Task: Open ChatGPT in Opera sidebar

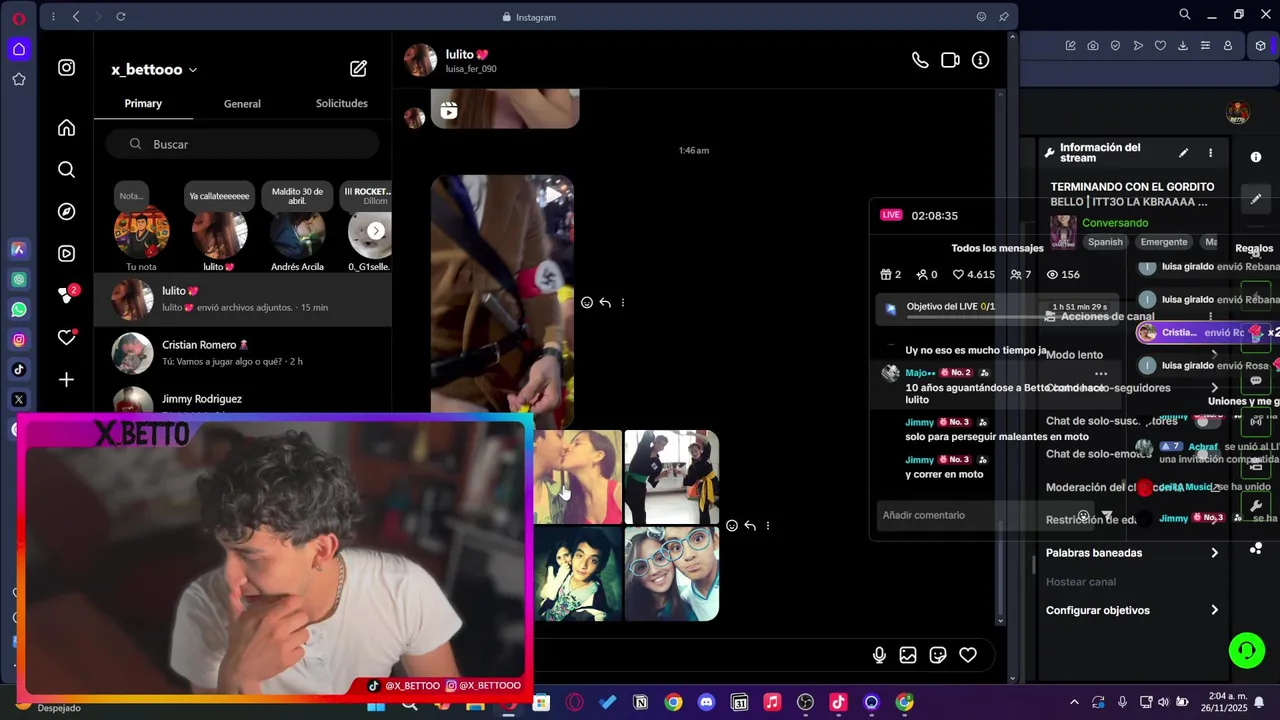Action: [19, 280]
